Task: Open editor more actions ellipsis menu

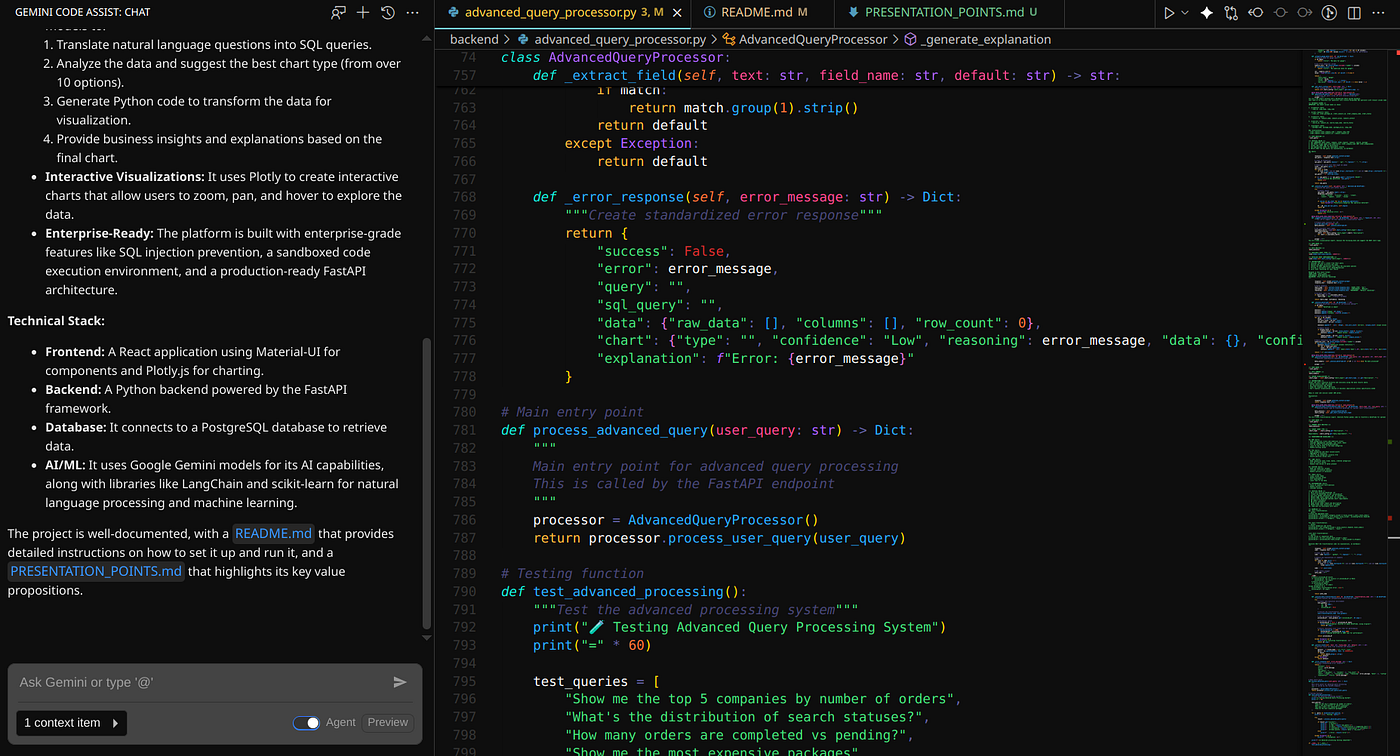Action: point(1380,13)
